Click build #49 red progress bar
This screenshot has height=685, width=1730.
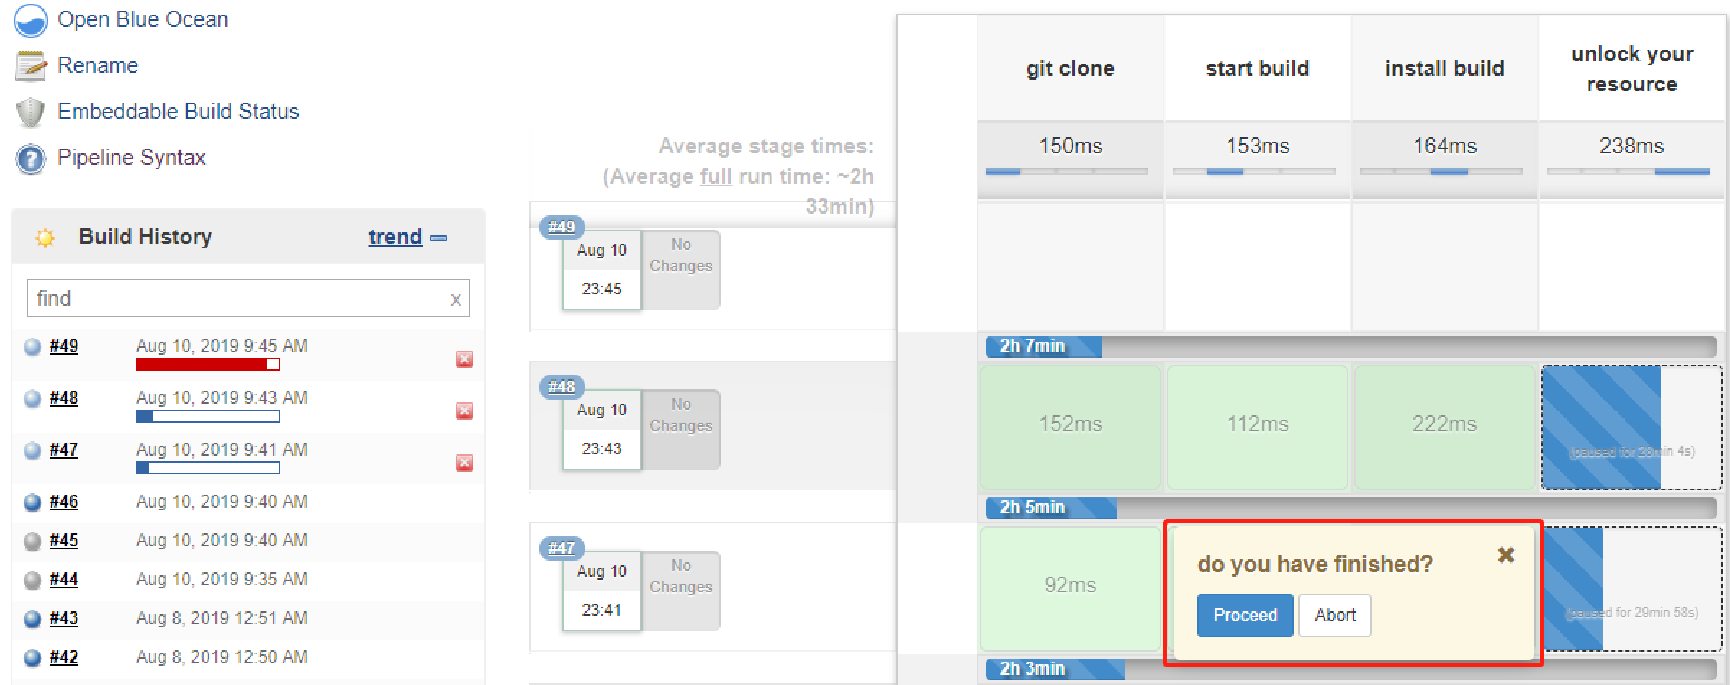[207, 365]
